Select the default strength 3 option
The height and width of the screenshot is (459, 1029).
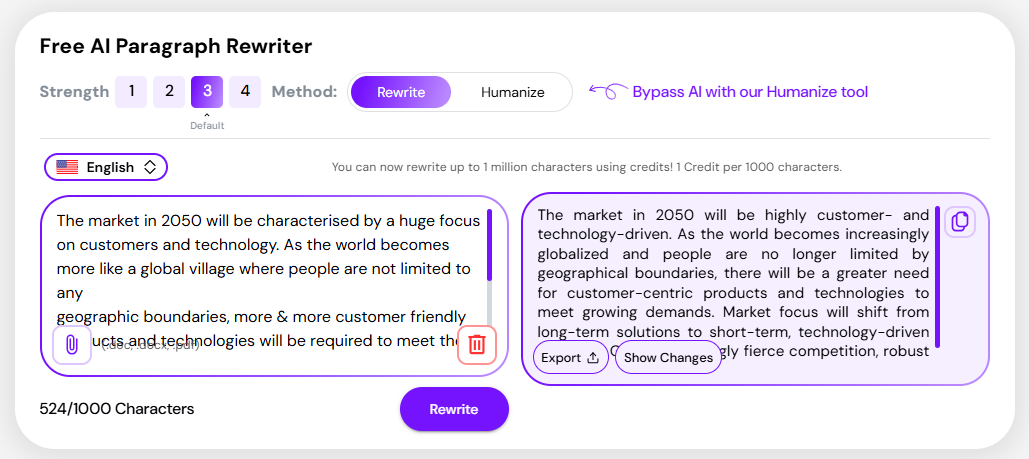207,92
